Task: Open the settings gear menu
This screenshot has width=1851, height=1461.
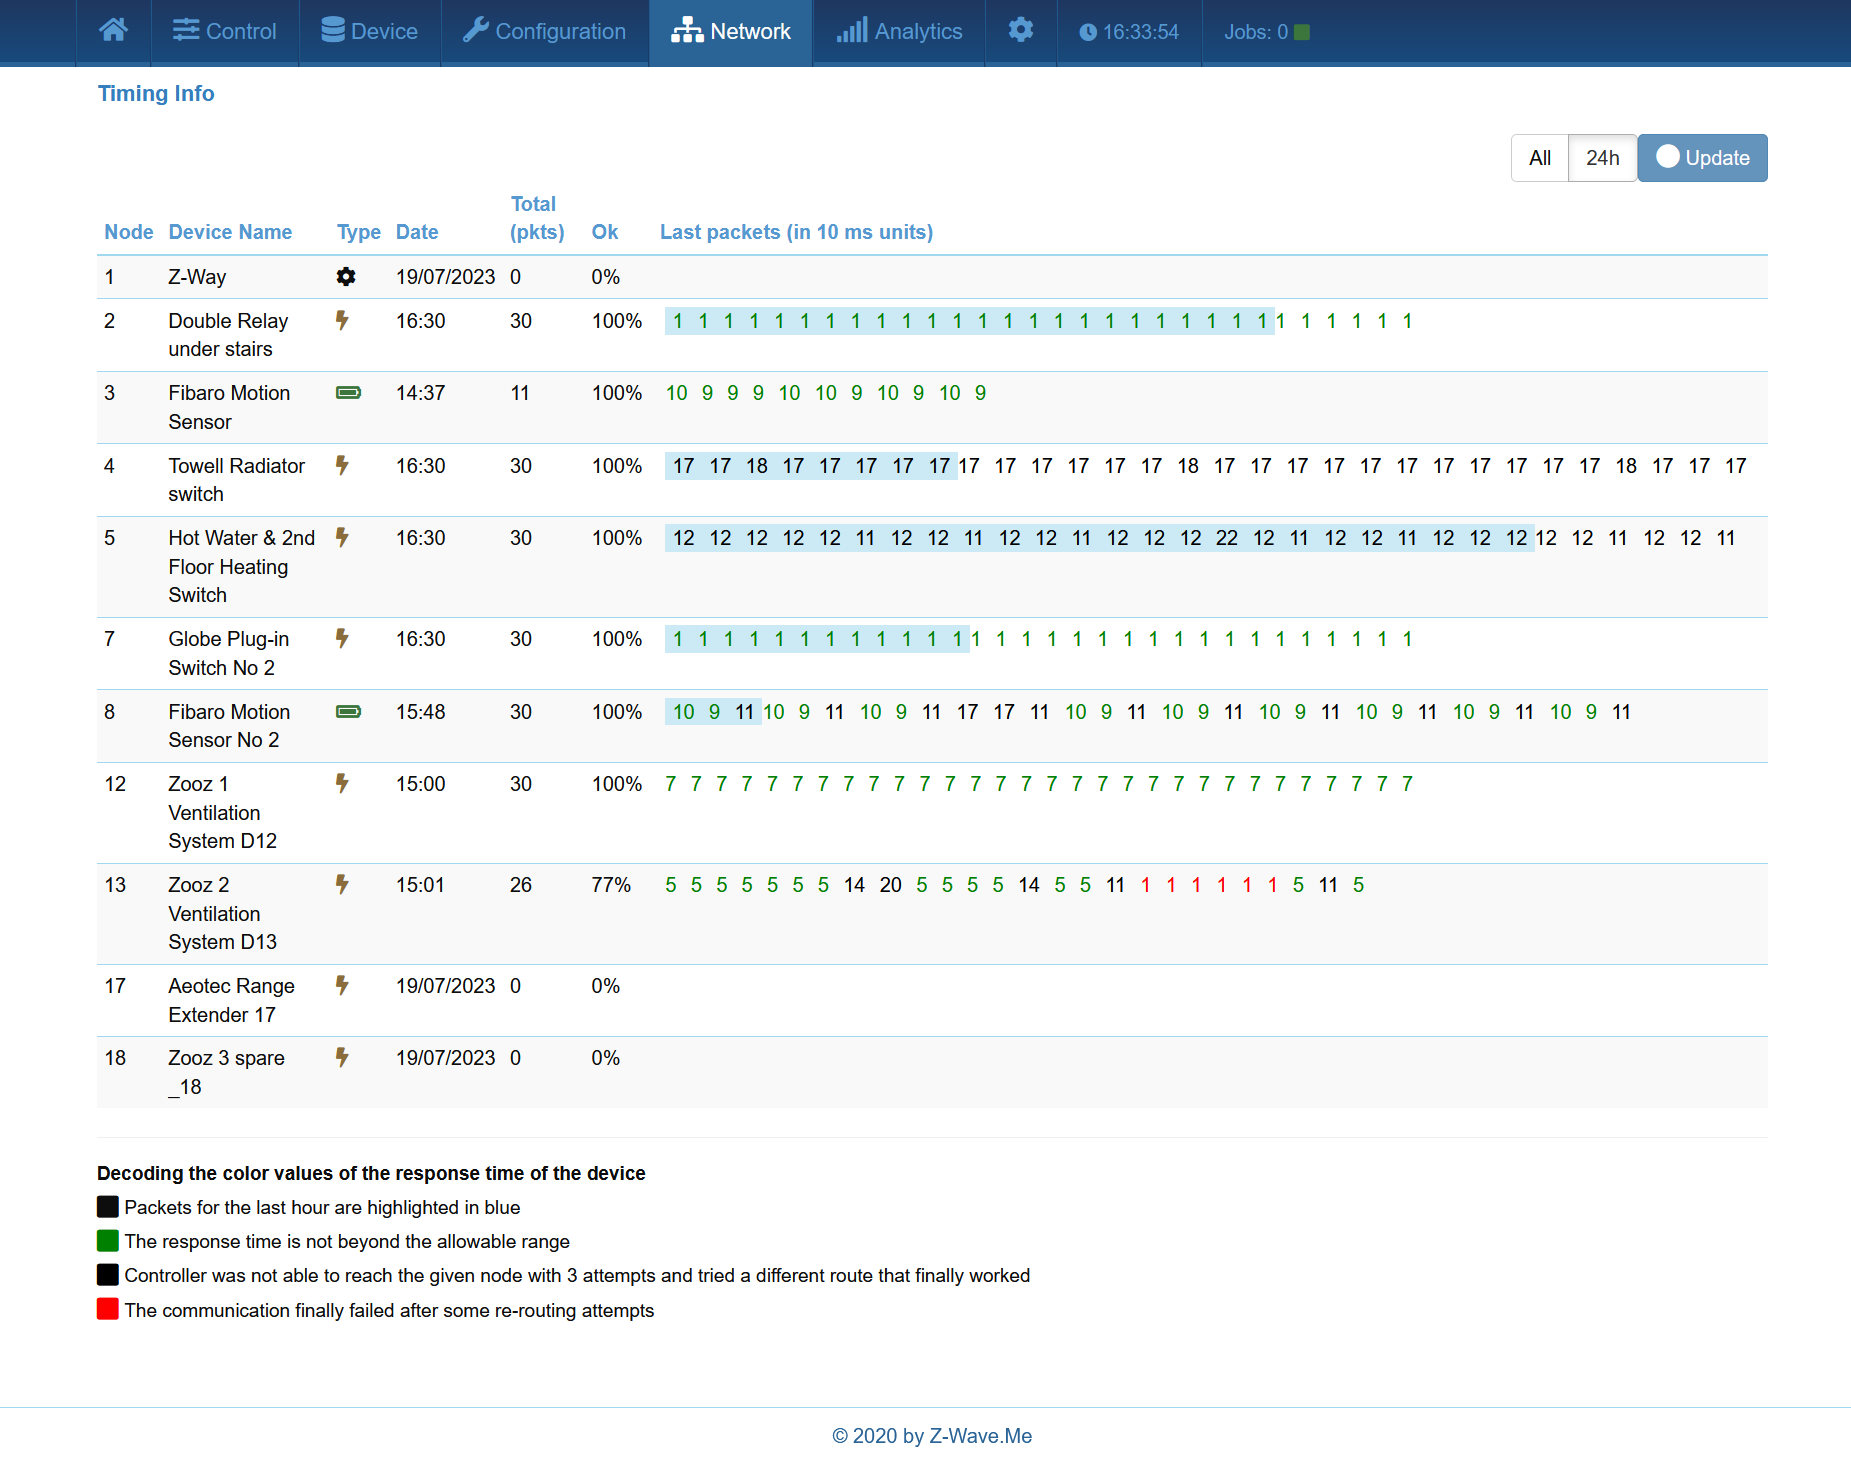Action: click(x=1020, y=31)
